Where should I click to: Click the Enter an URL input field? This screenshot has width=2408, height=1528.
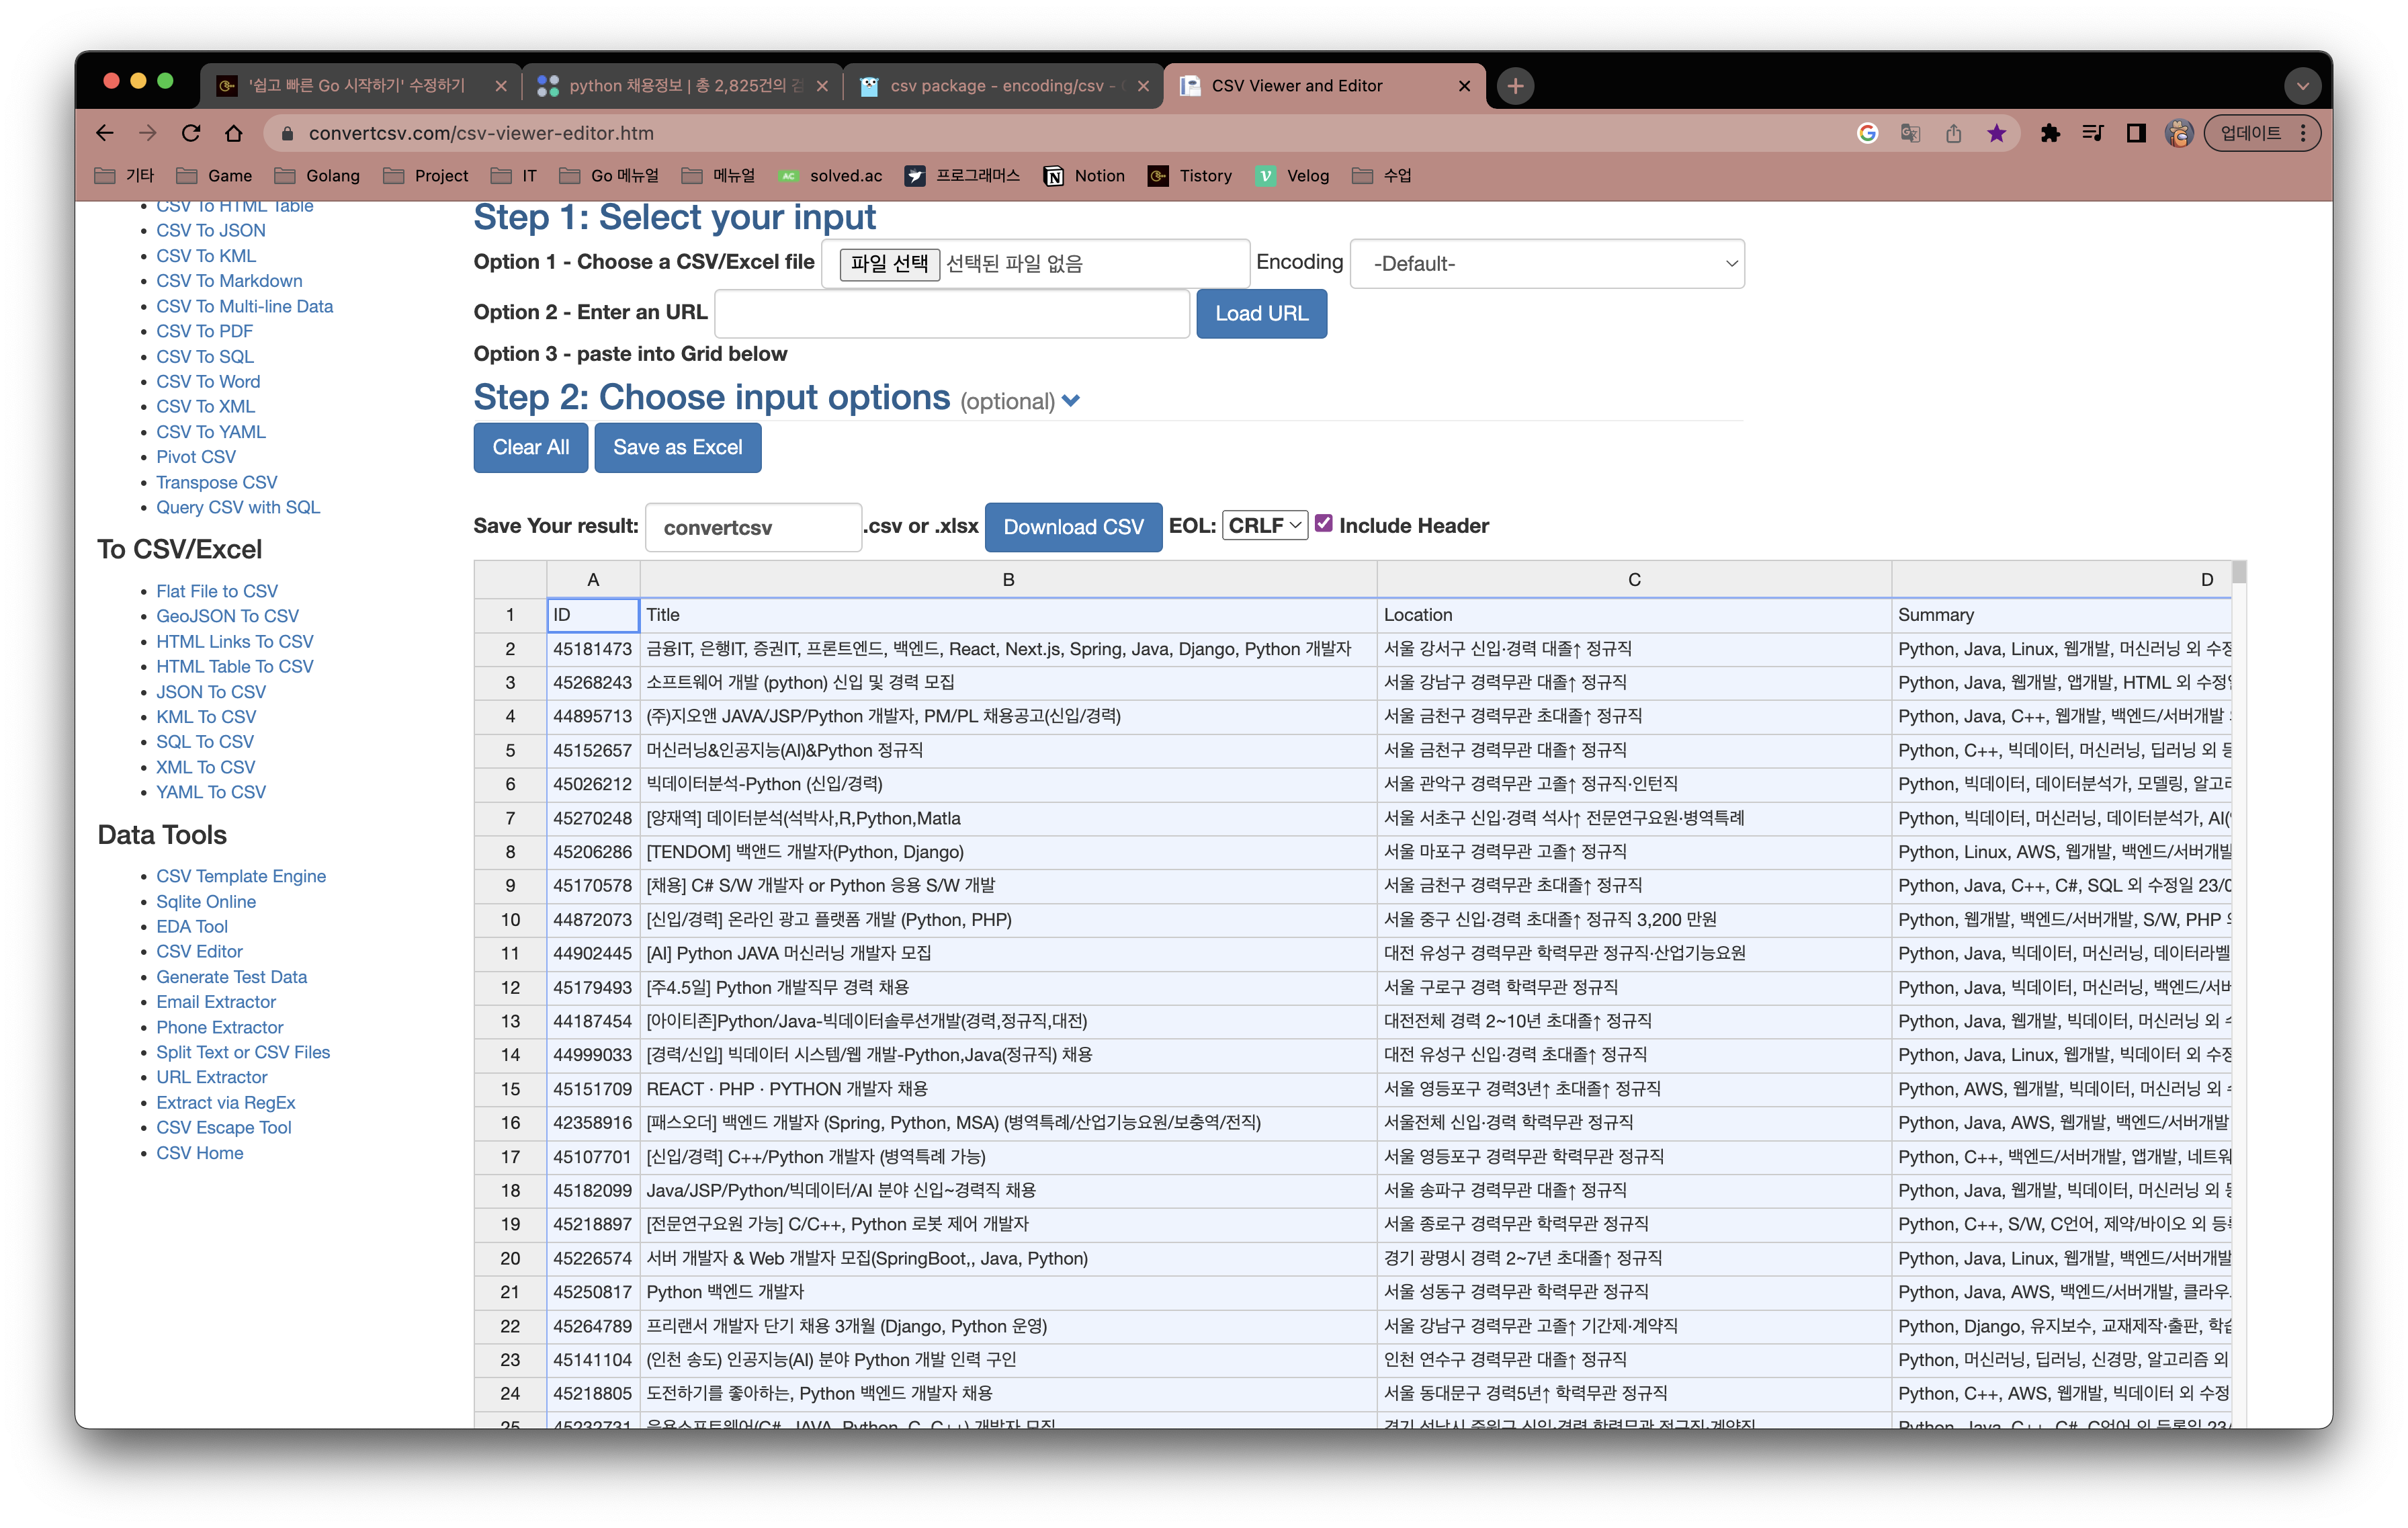(952, 314)
